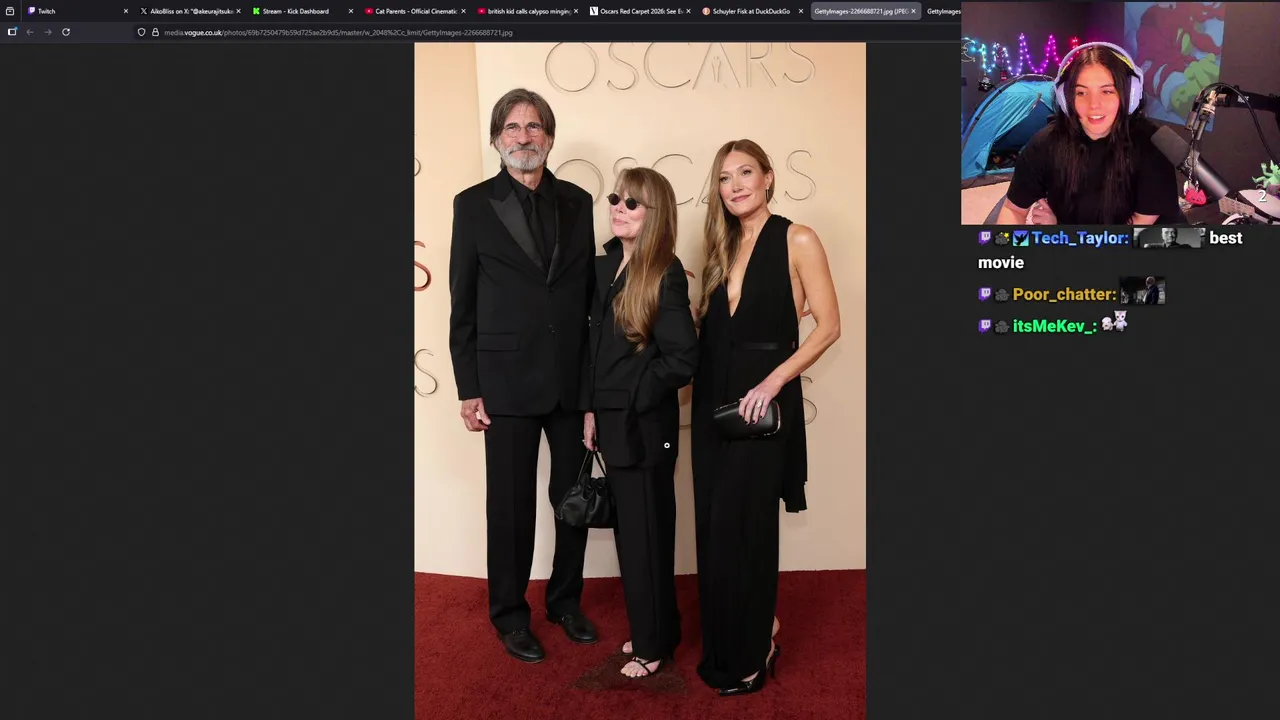
Task: Close the Cat Parents tab
Action: [463, 11]
